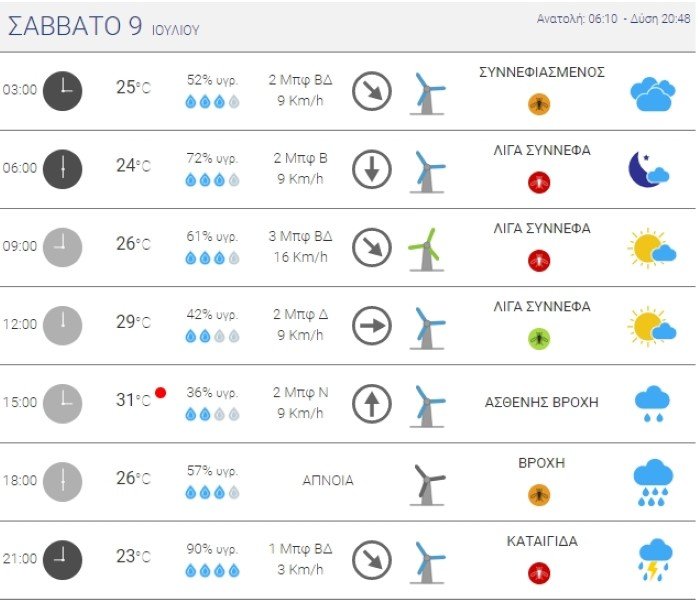Click the green wind turbine at 09:00
The height and width of the screenshot is (600, 698).
pyautogui.click(x=426, y=249)
